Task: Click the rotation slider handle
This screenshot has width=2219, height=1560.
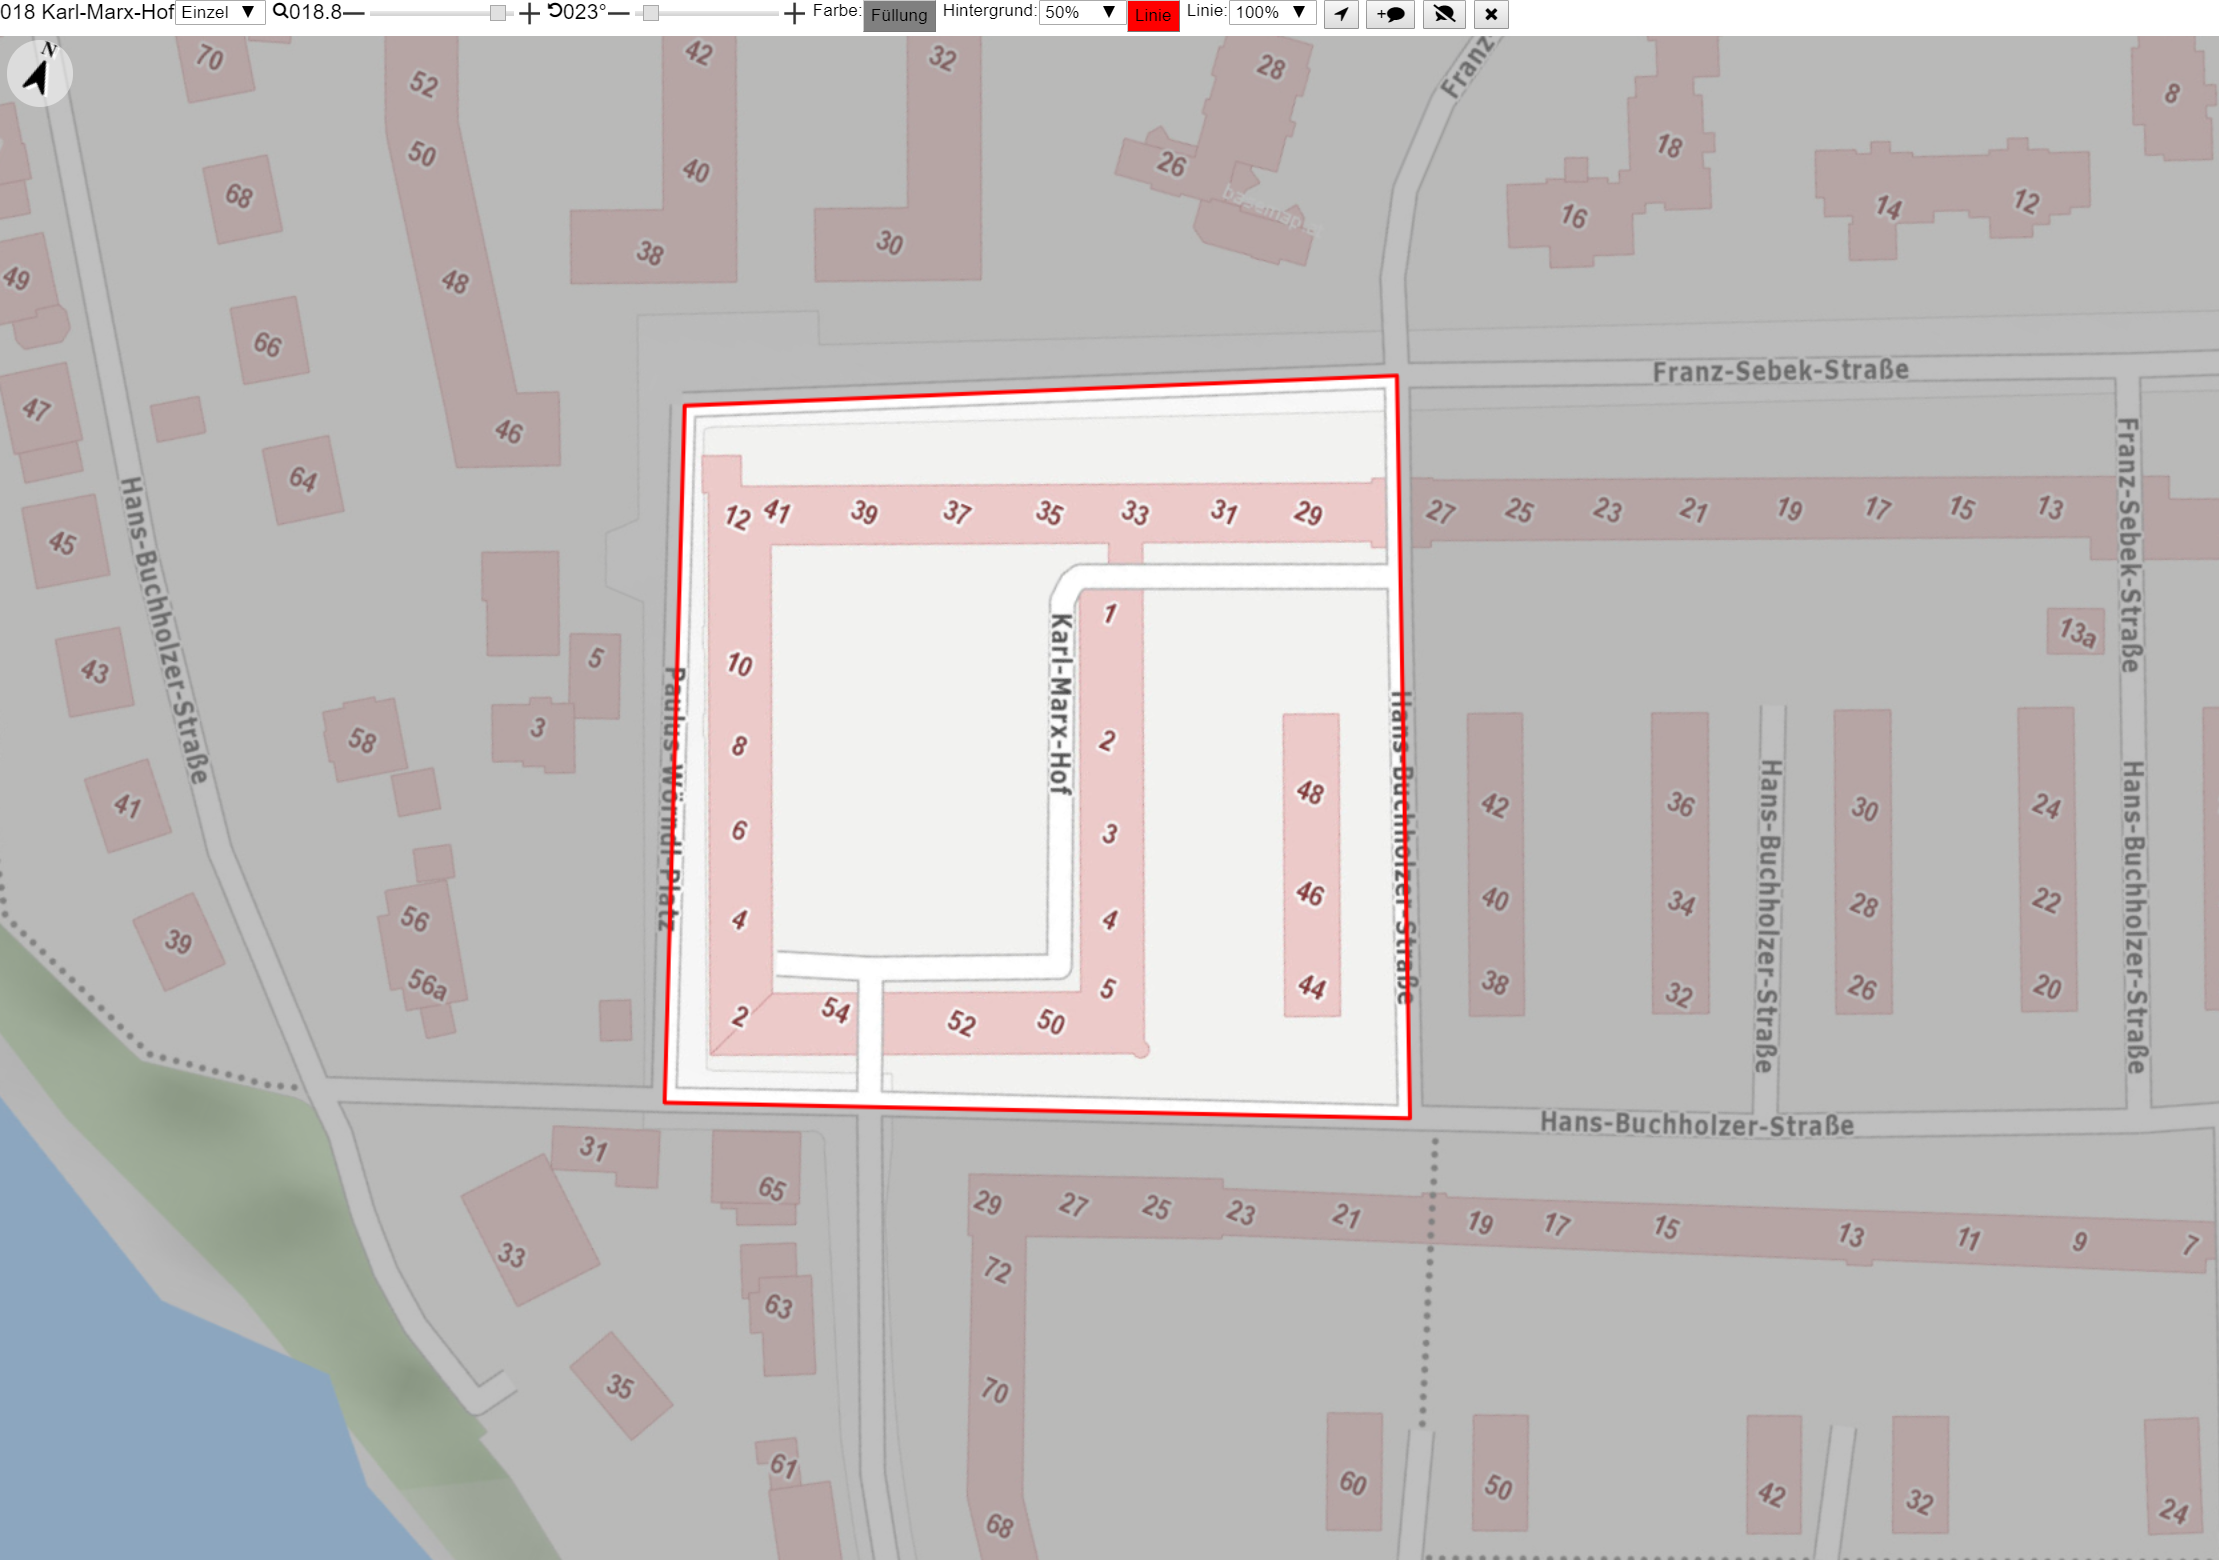Action: (x=651, y=13)
